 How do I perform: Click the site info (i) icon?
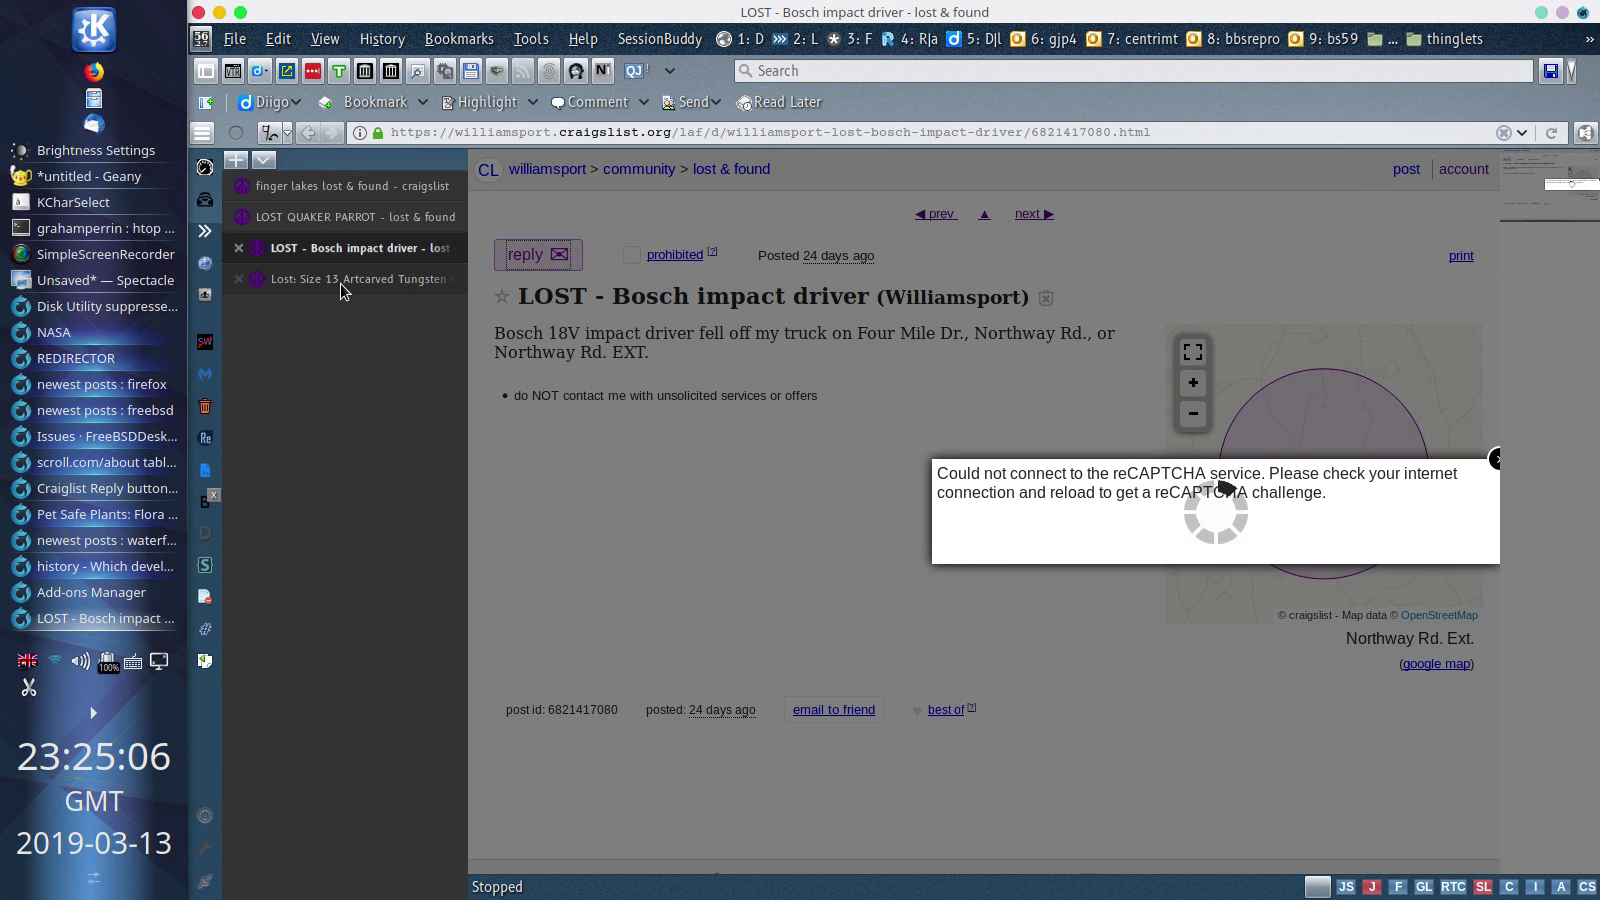tap(360, 133)
